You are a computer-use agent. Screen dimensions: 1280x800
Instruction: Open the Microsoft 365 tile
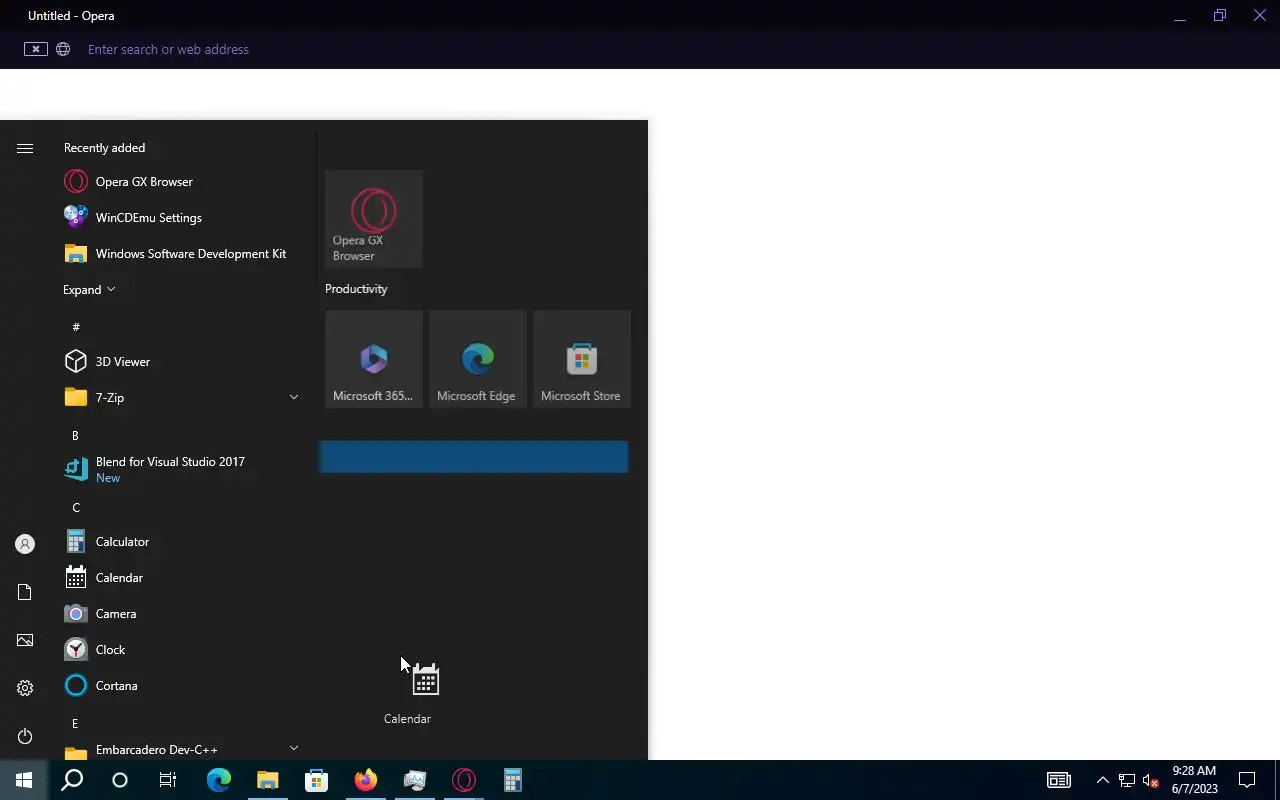[374, 359]
